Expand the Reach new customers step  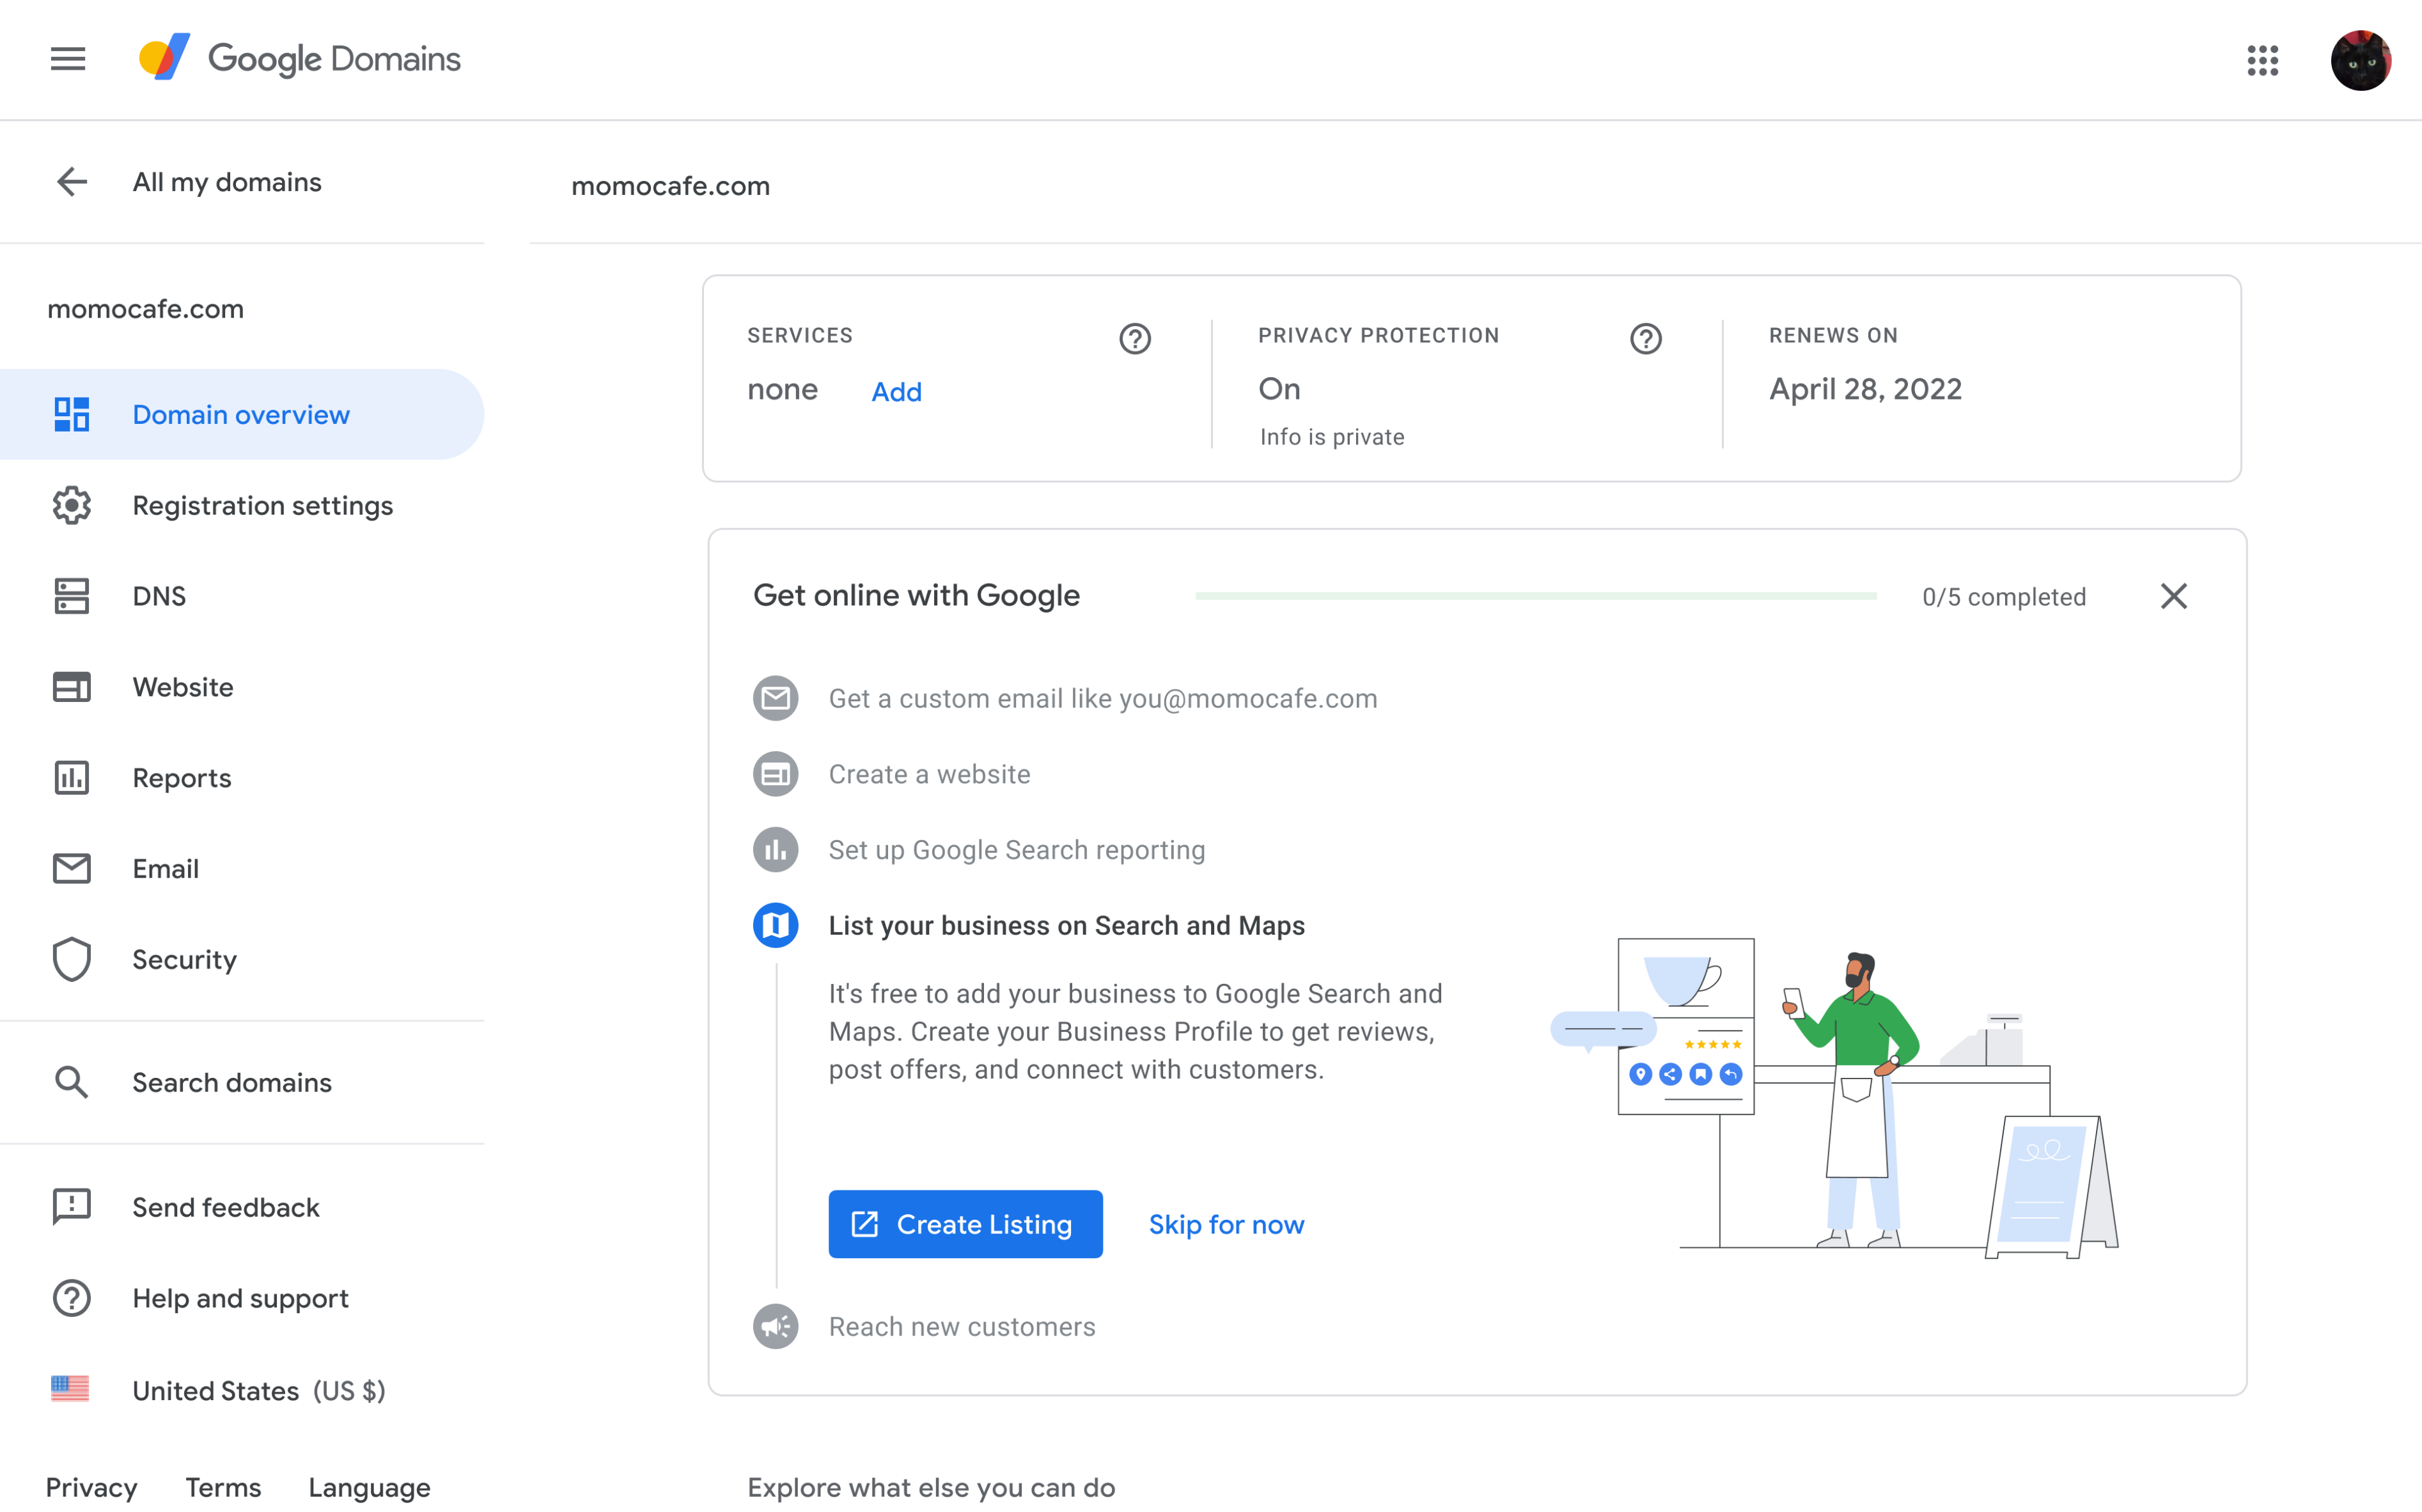(962, 1326)
